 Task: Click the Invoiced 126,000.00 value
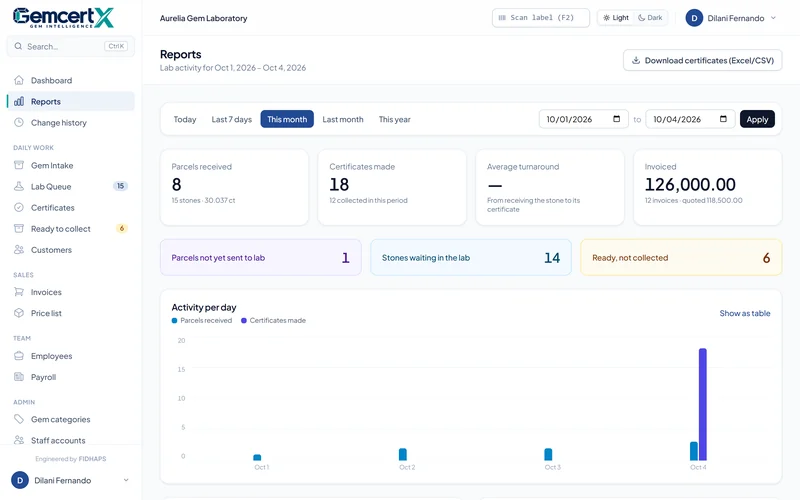(x=690, y=184)
